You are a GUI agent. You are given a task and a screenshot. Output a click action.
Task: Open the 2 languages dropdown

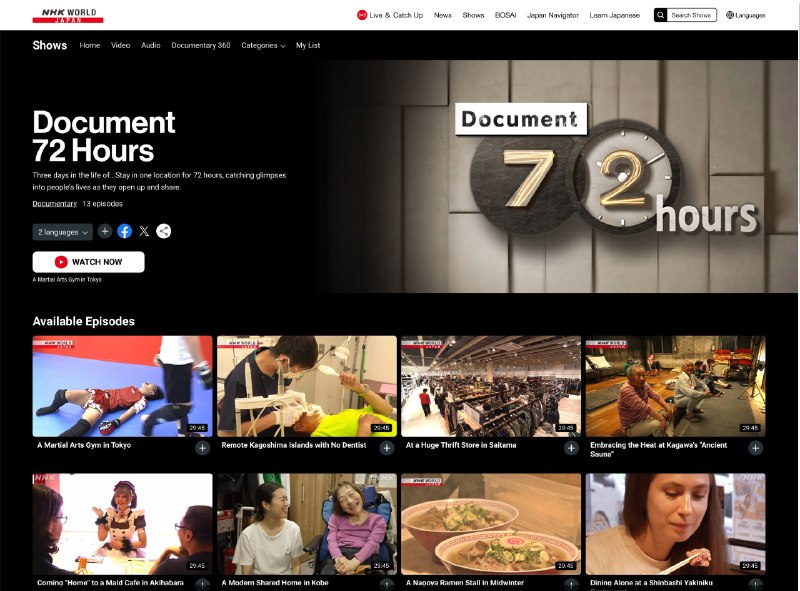click(63, 232)
